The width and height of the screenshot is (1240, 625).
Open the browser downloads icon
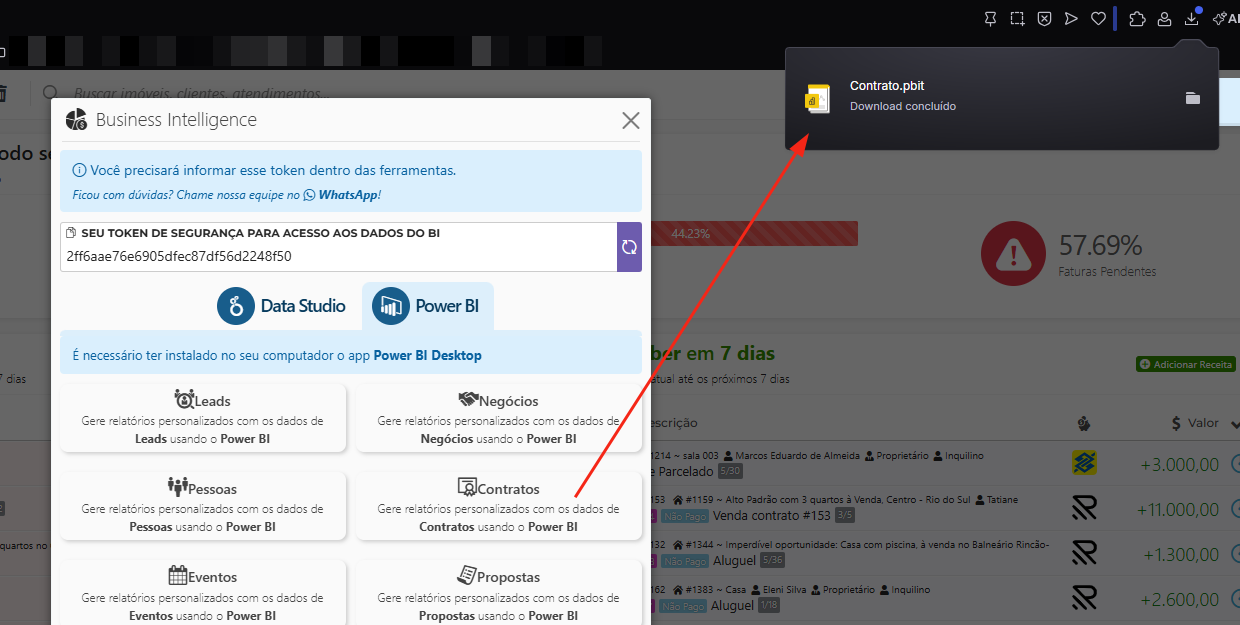[1191, 19]
